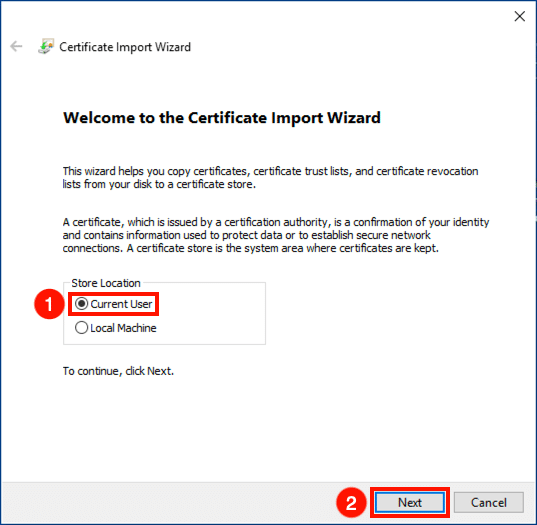Click the Store Location group label
The image size is (537, 525).
click(106, 283)
